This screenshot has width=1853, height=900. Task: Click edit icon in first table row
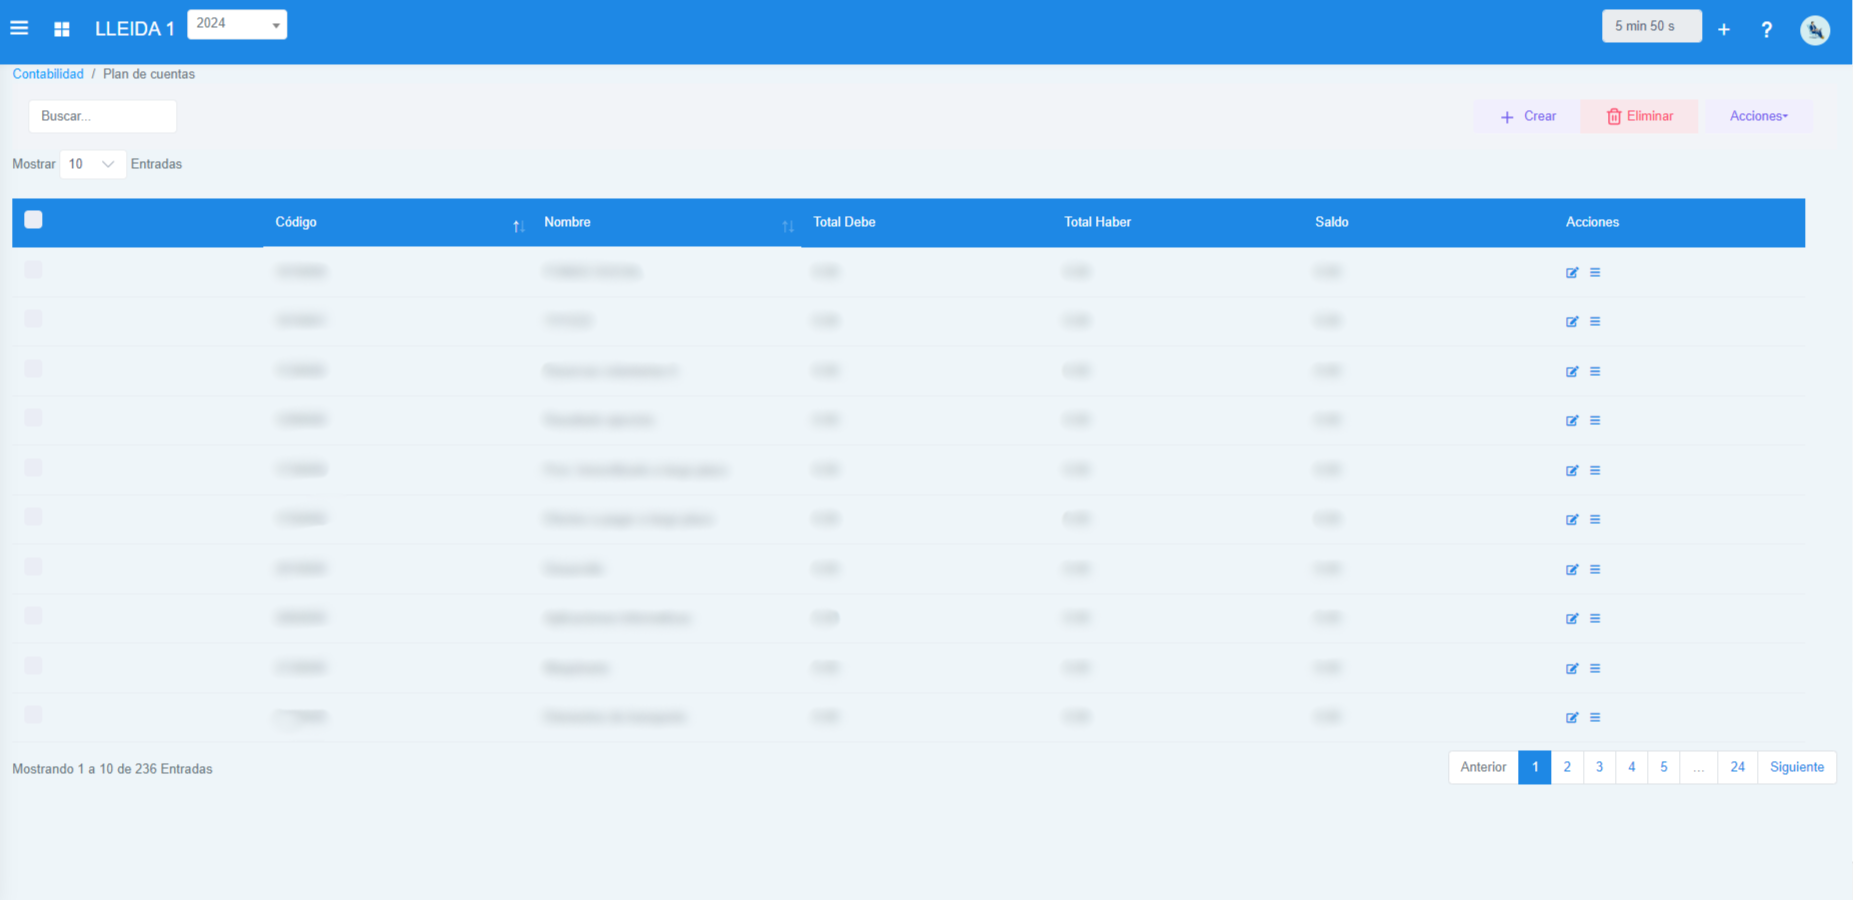click(x=1571, y=272)
